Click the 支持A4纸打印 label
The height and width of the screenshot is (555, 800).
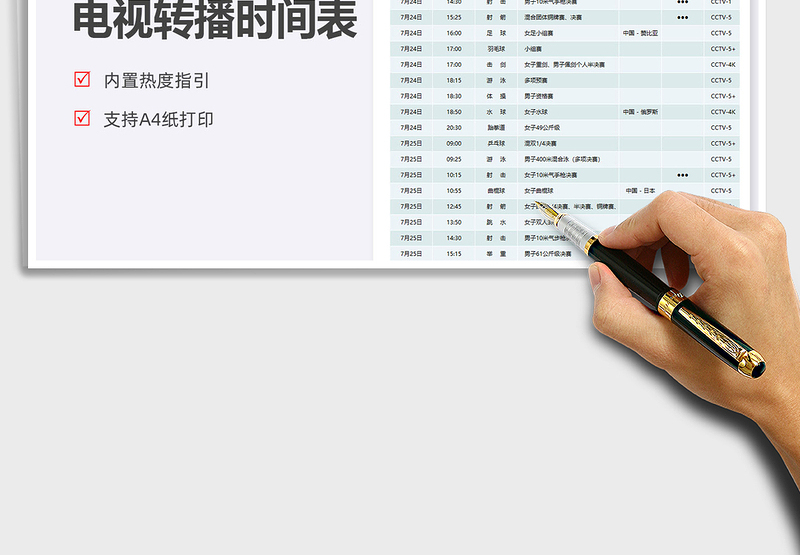coord(159,119)
